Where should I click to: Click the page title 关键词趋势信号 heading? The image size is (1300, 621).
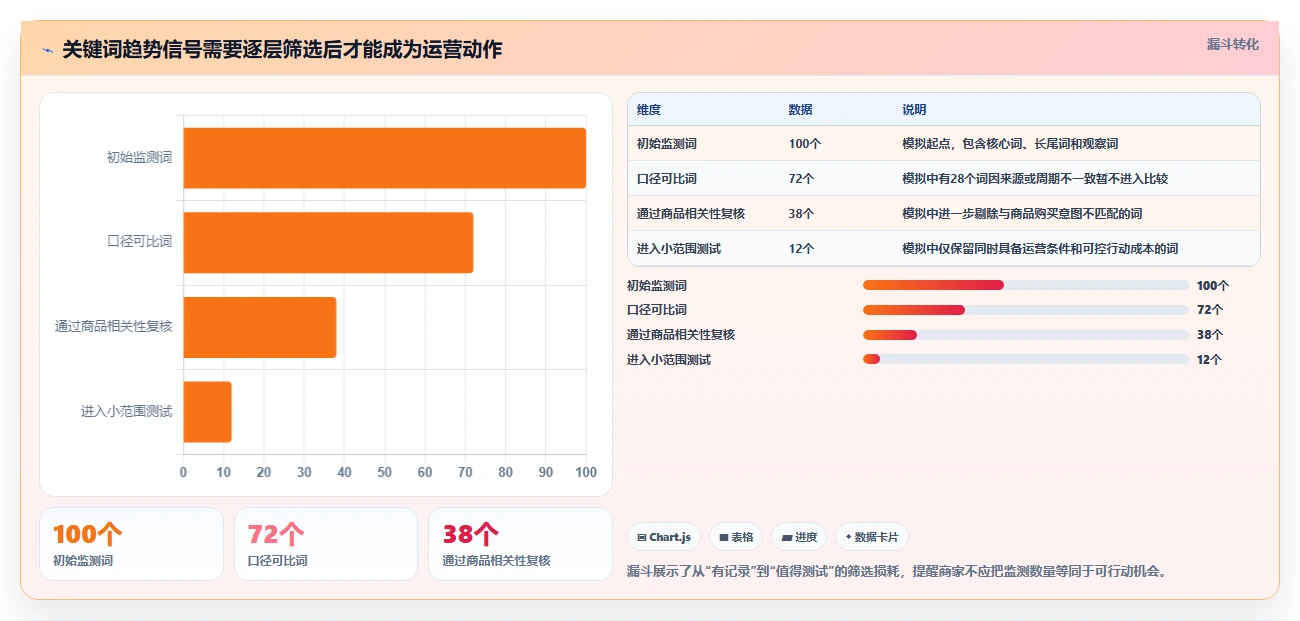[282, 50]
